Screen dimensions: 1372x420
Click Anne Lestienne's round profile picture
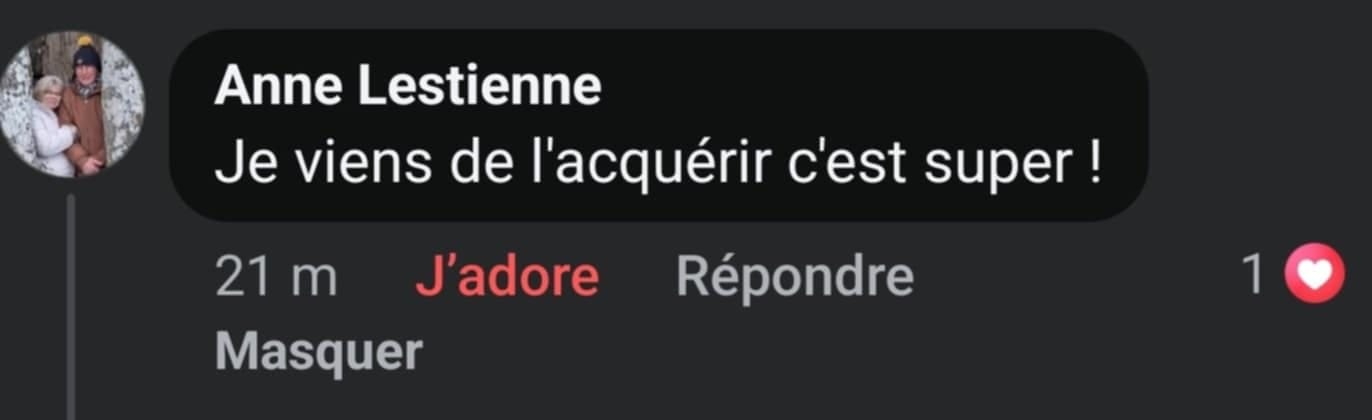(x=70, y=104)
